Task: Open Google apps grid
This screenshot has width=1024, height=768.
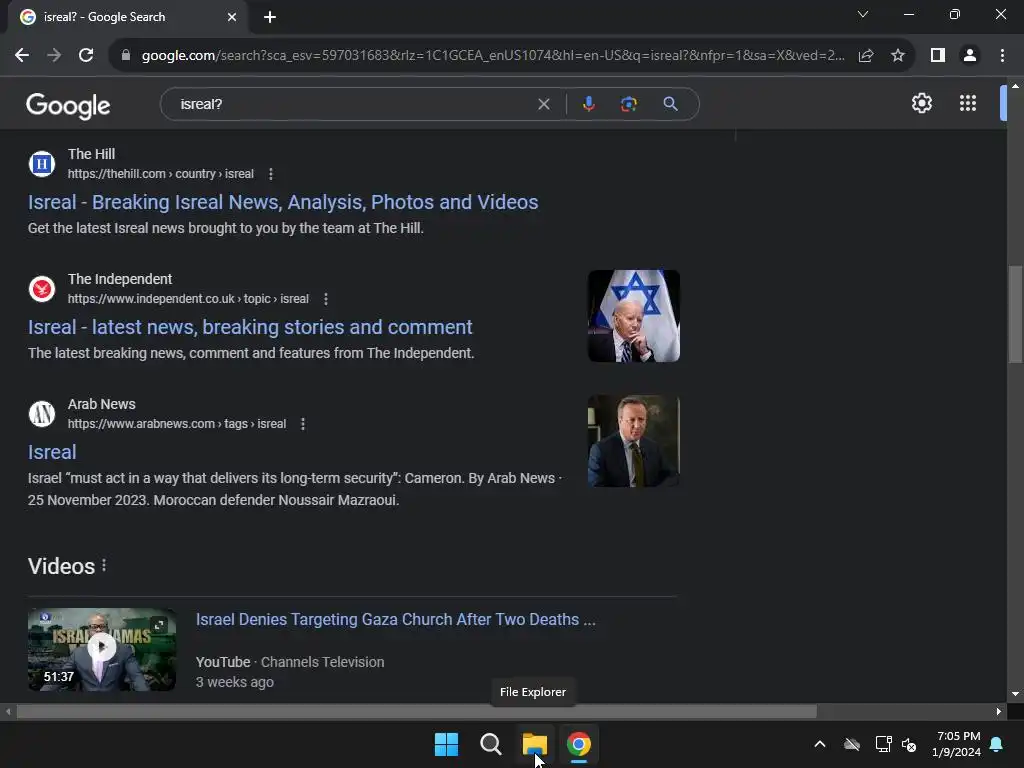Action: [968, 103]
